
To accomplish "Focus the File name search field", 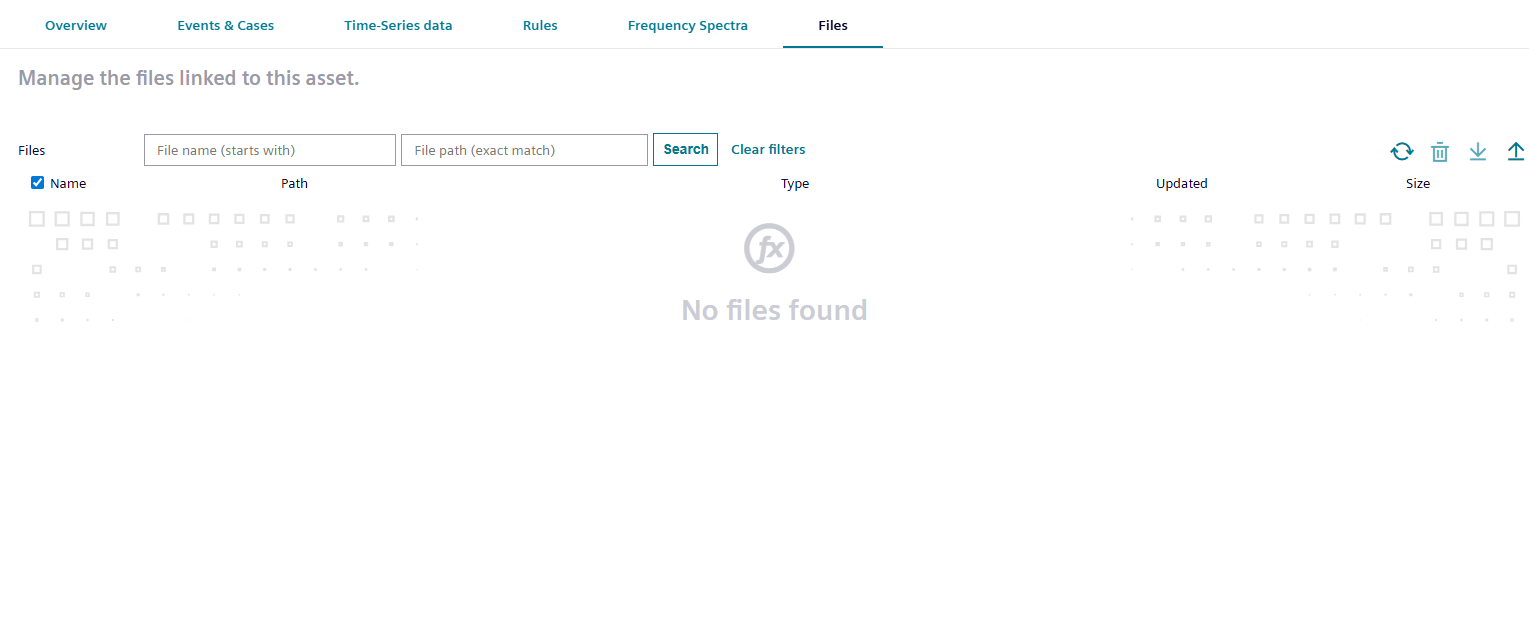I will click(x=270, y=150).
